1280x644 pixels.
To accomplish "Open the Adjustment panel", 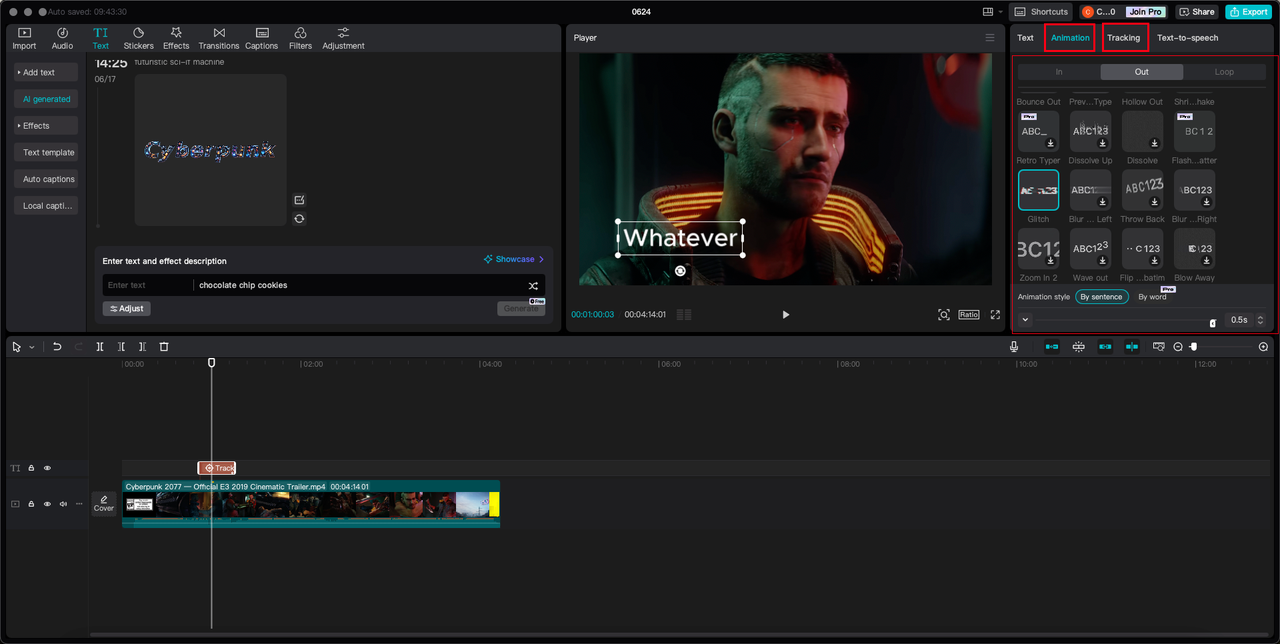I will click(343, 38).
